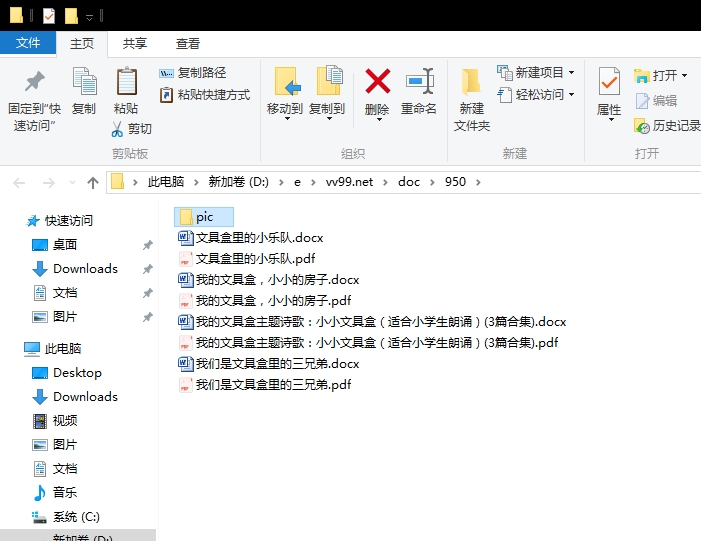Screen dimensions: 701x541
Task: Click the greyed Edit button
Action: [656, 101]
